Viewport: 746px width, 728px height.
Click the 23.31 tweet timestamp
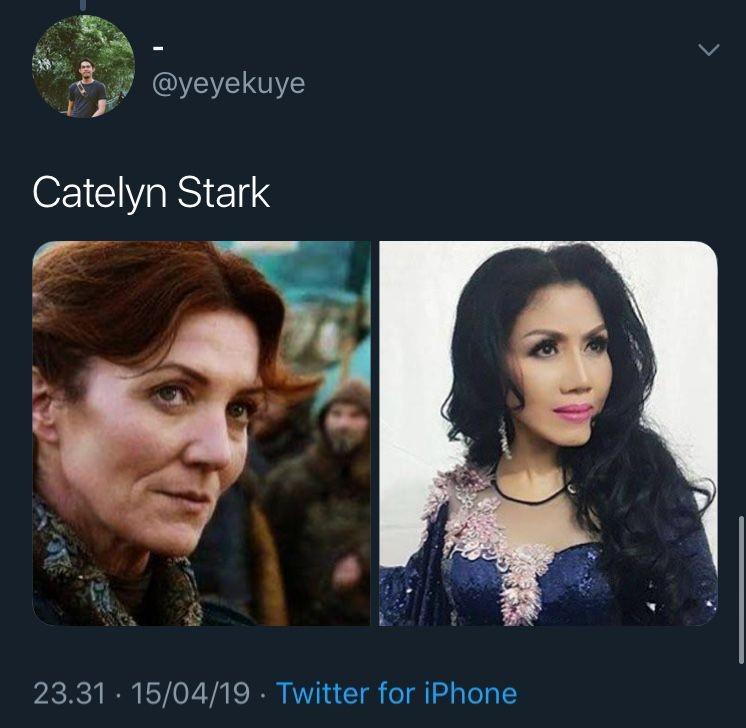click(x=69, y=693)
